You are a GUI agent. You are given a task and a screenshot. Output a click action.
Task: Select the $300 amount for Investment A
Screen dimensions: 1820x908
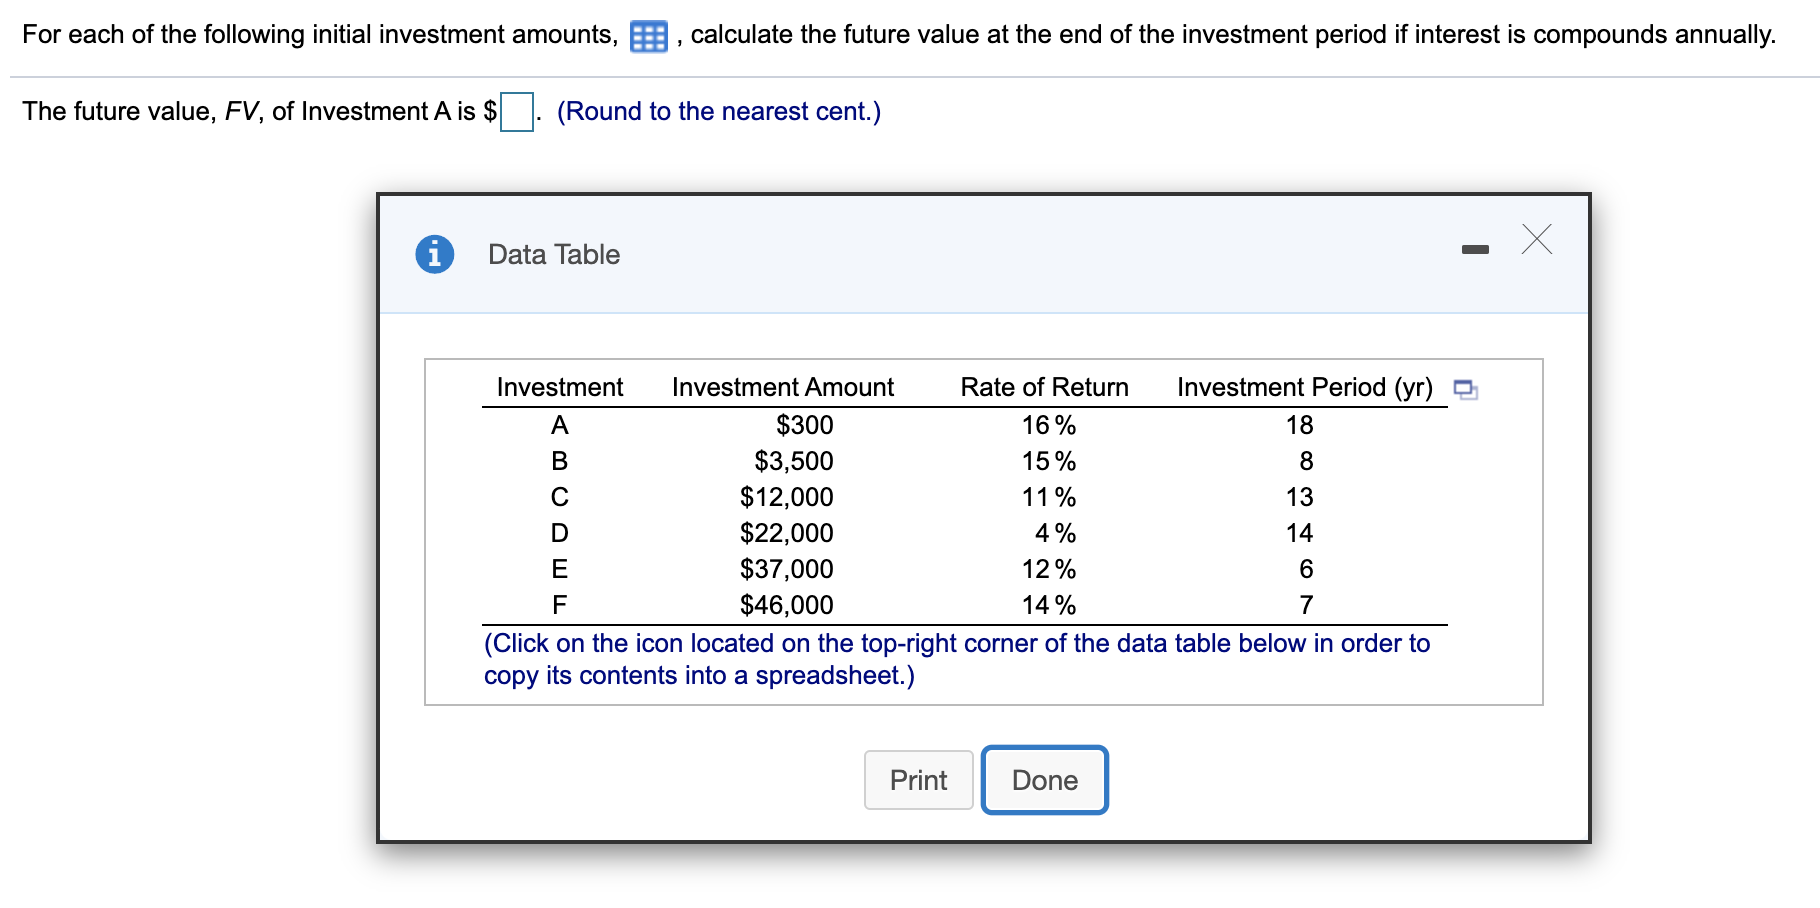pyautogui.click(x=804, y=424)
